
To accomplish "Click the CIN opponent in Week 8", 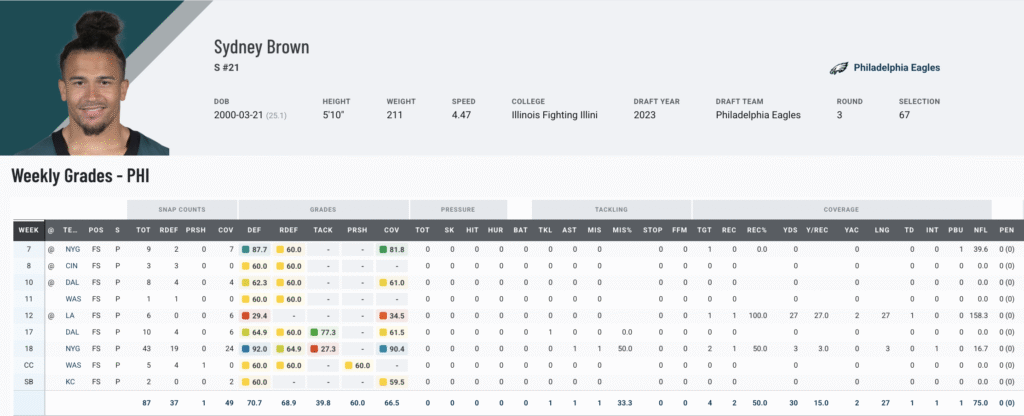I will (72, 265).
